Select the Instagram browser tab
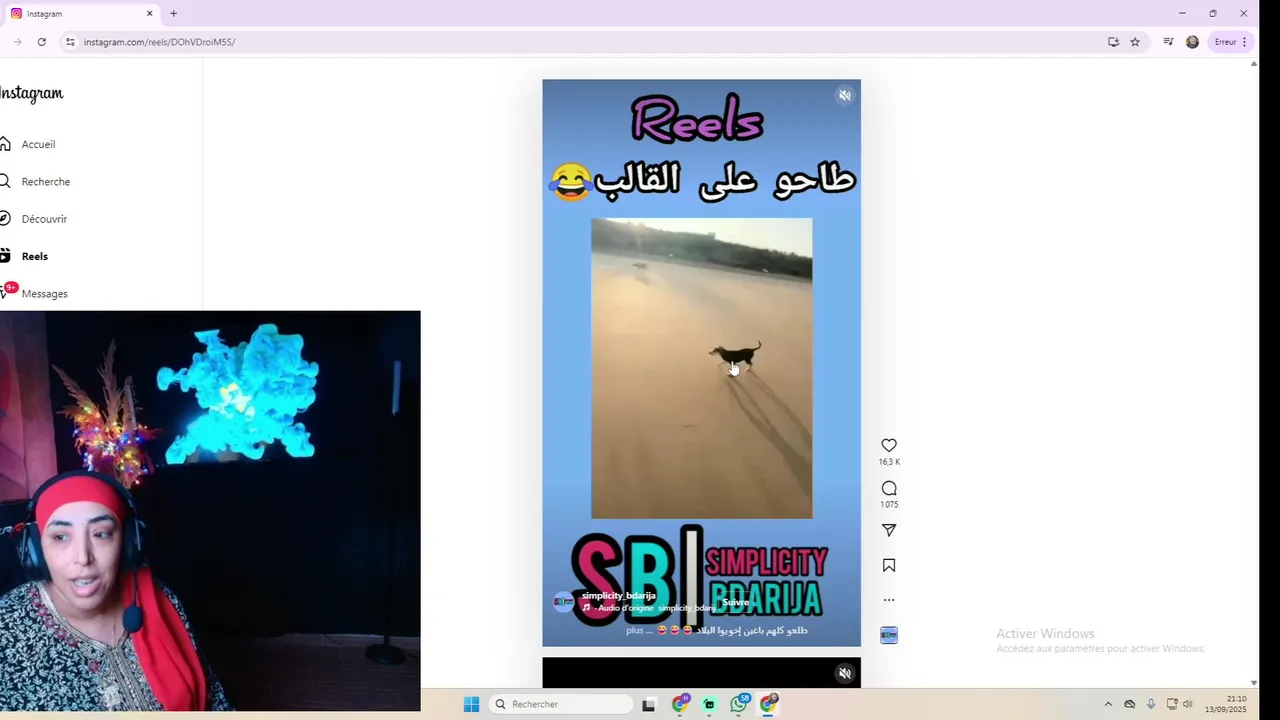1280x720 pixels. 82,14
